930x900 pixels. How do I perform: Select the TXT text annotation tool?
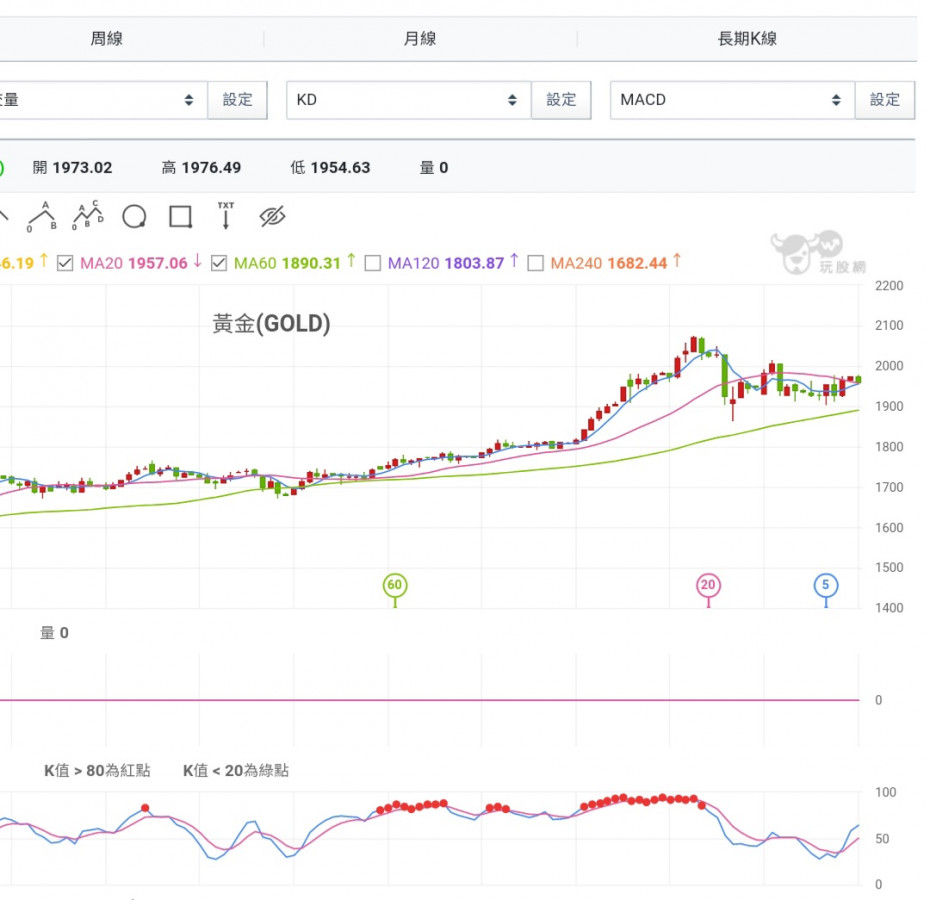pyautogui.click(x=226, y=215)
